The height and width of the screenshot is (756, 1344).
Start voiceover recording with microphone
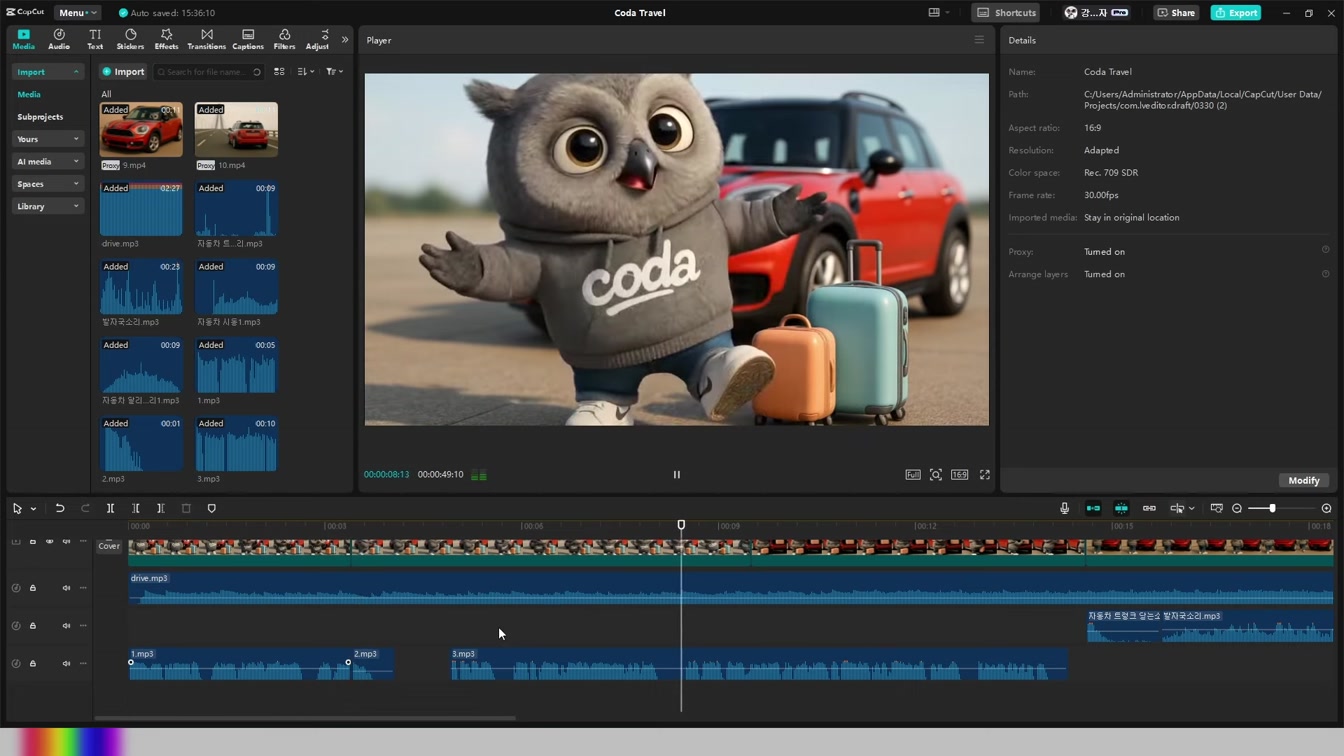coord(1064,508)
